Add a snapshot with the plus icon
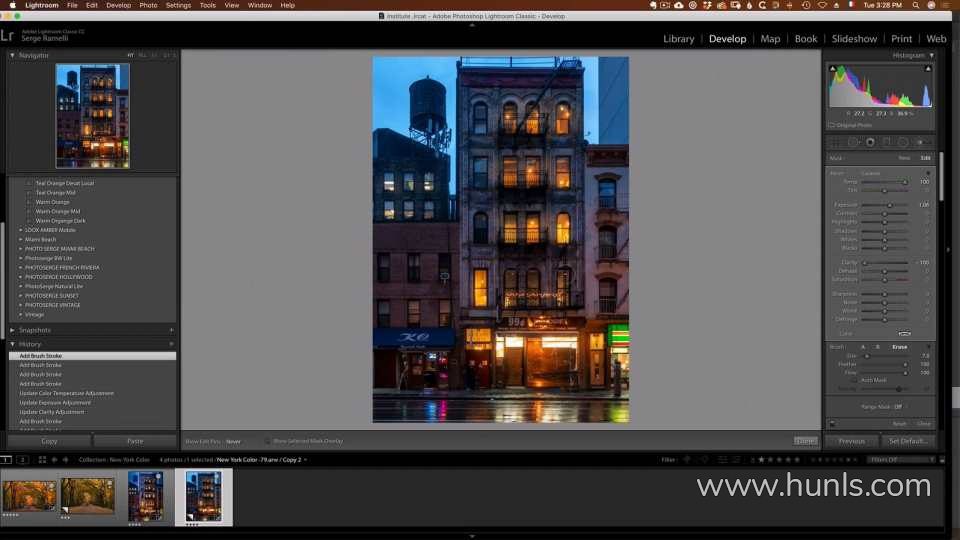Viewport: 960px width, 540px height. pos(171,330)
